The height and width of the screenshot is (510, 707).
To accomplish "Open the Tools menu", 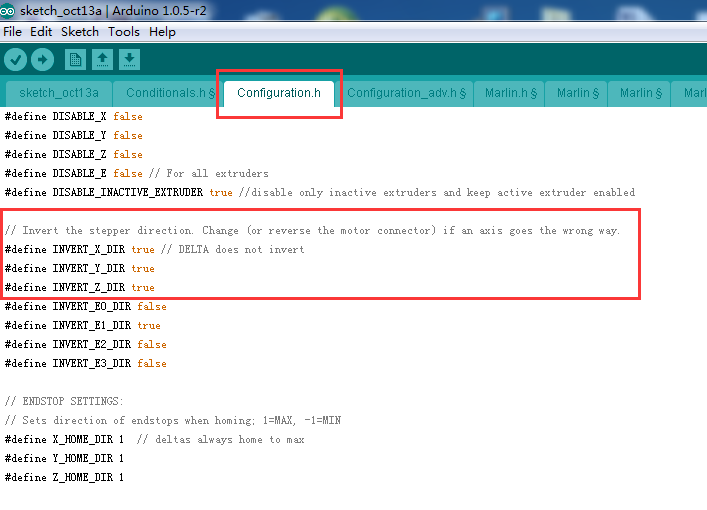I will click(x=124, y=32).
